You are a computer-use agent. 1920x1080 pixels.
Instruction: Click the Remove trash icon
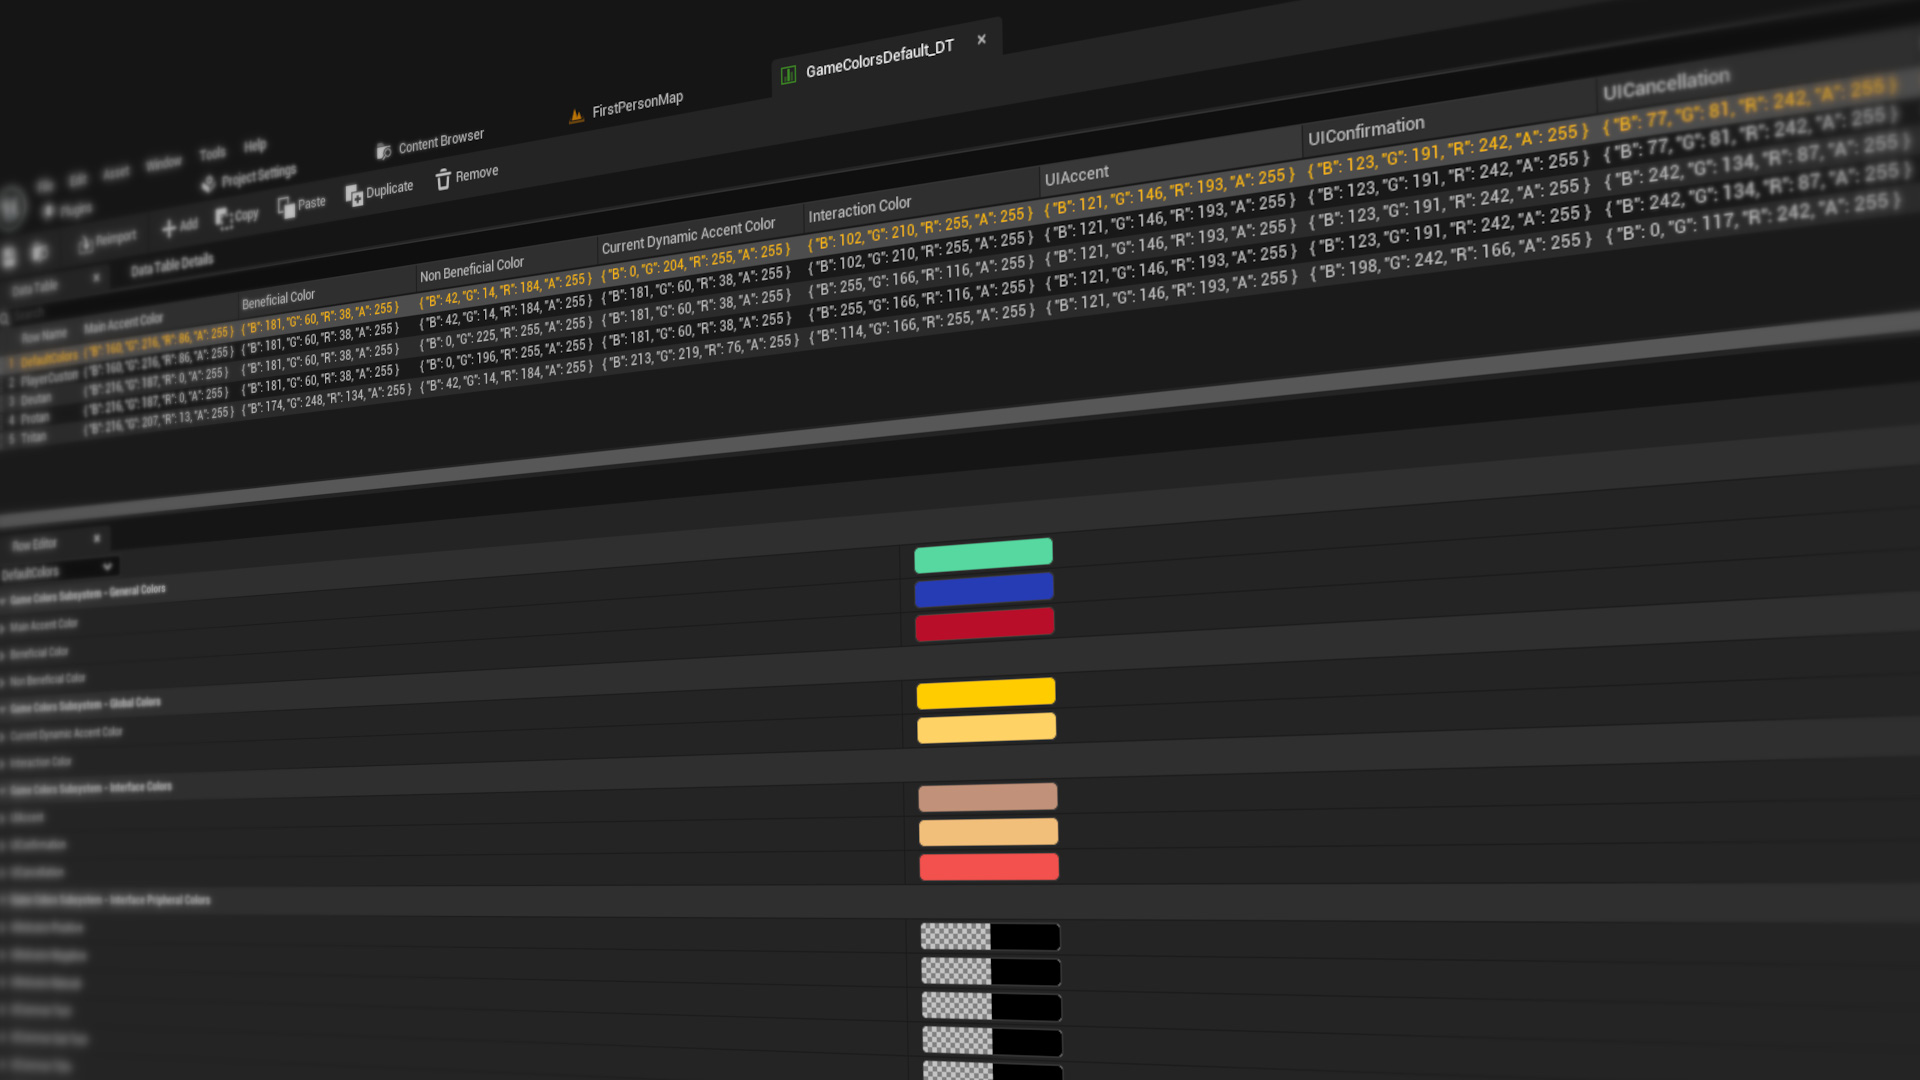[x=444, y=178]
